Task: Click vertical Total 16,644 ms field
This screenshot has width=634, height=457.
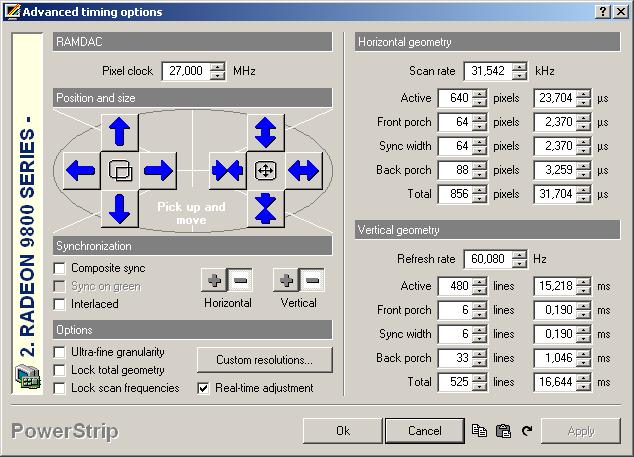Action: [x=556, y=382]
